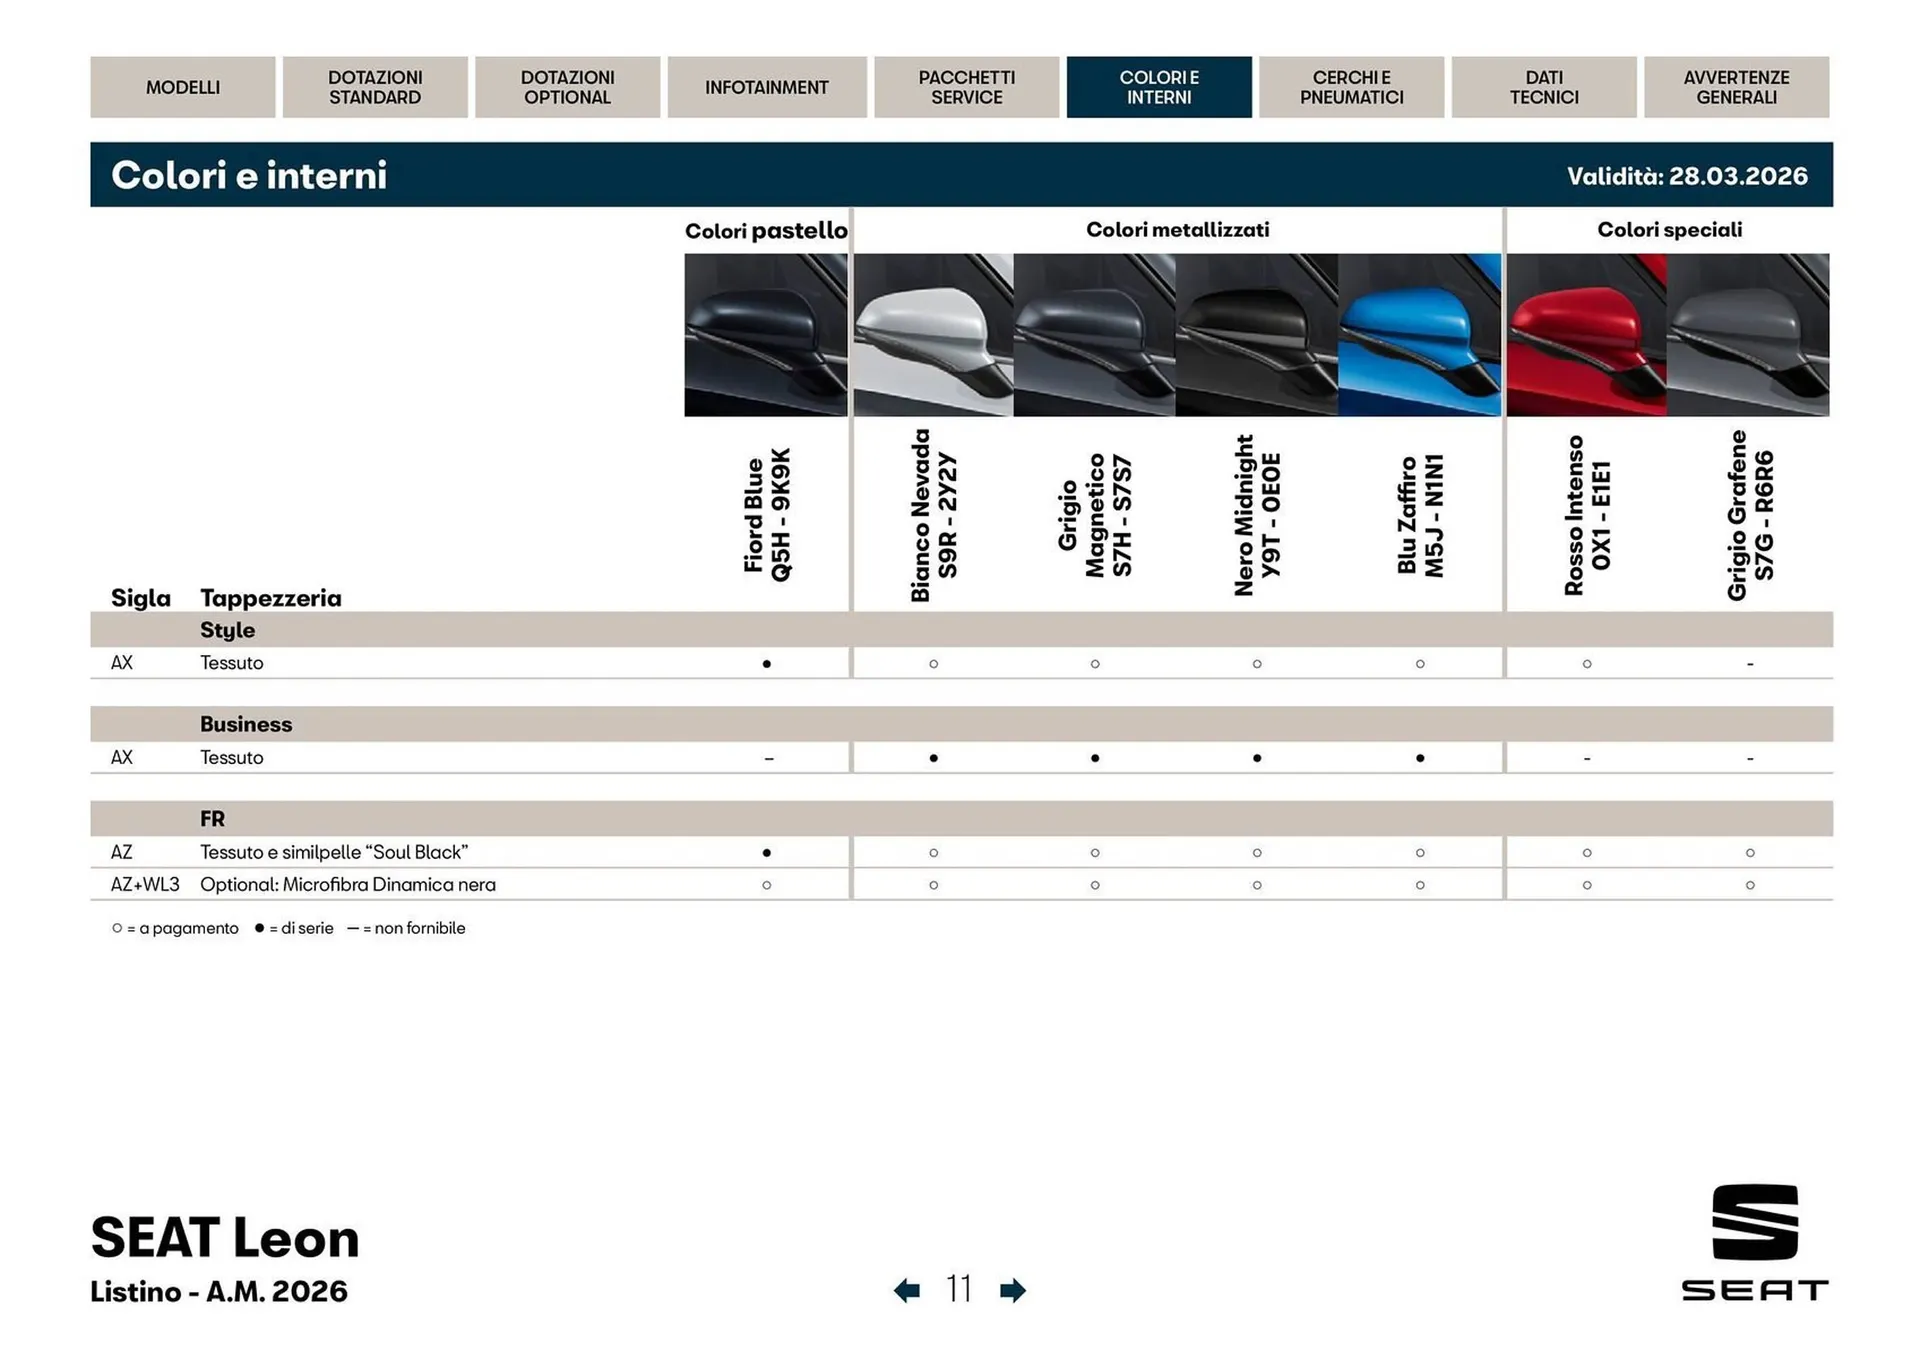Screen dimensions: 1920x1358
Task: Click the Style section header
Action: [961, 630]
